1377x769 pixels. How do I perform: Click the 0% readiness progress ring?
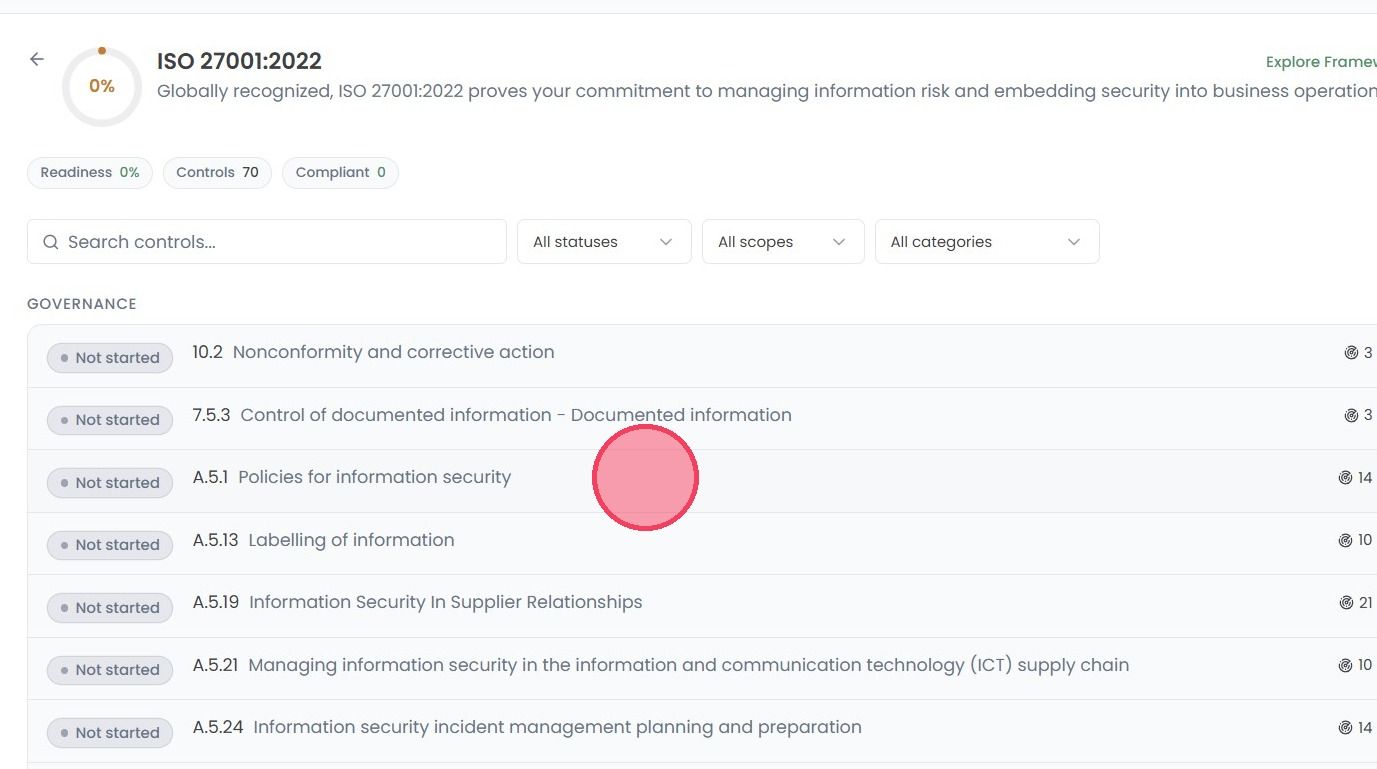pyautogui.click(x=102, y=87)
